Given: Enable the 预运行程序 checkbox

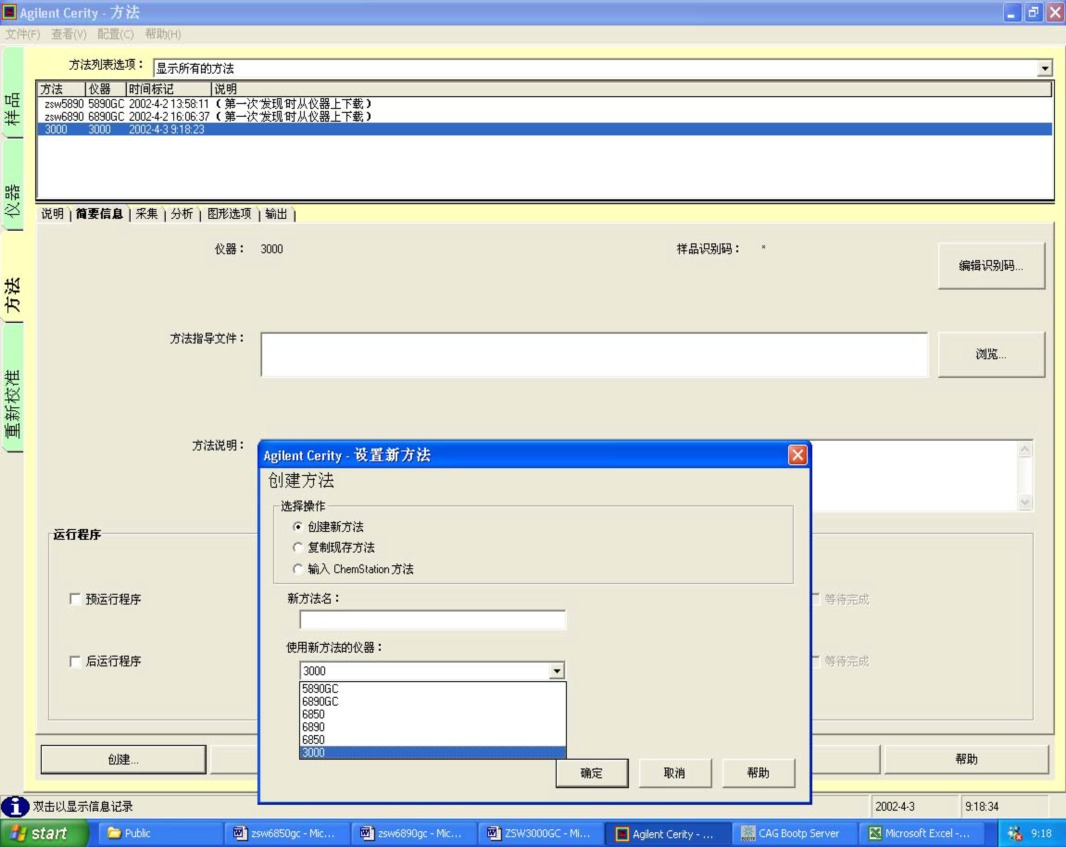Looking at the screenshot, I should click(75, 599).
